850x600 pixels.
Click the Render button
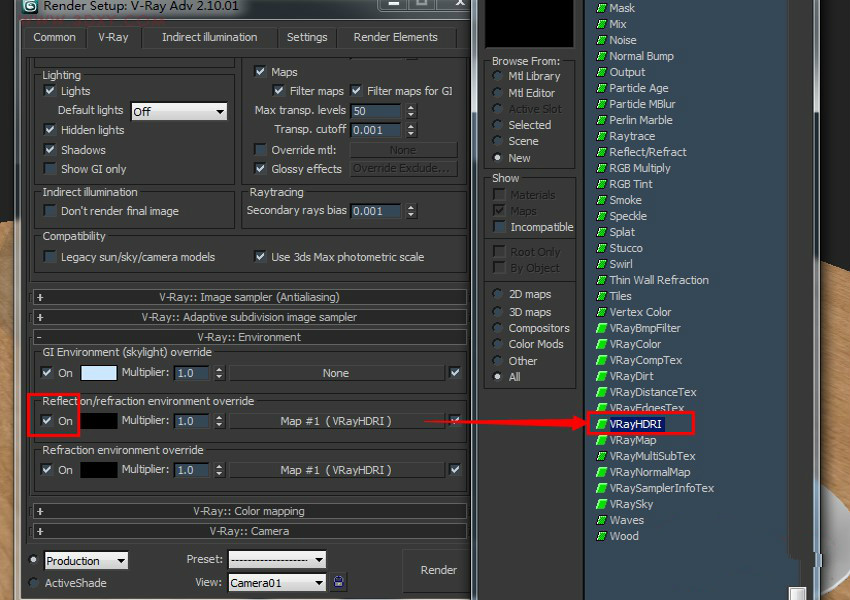(438, 570)
